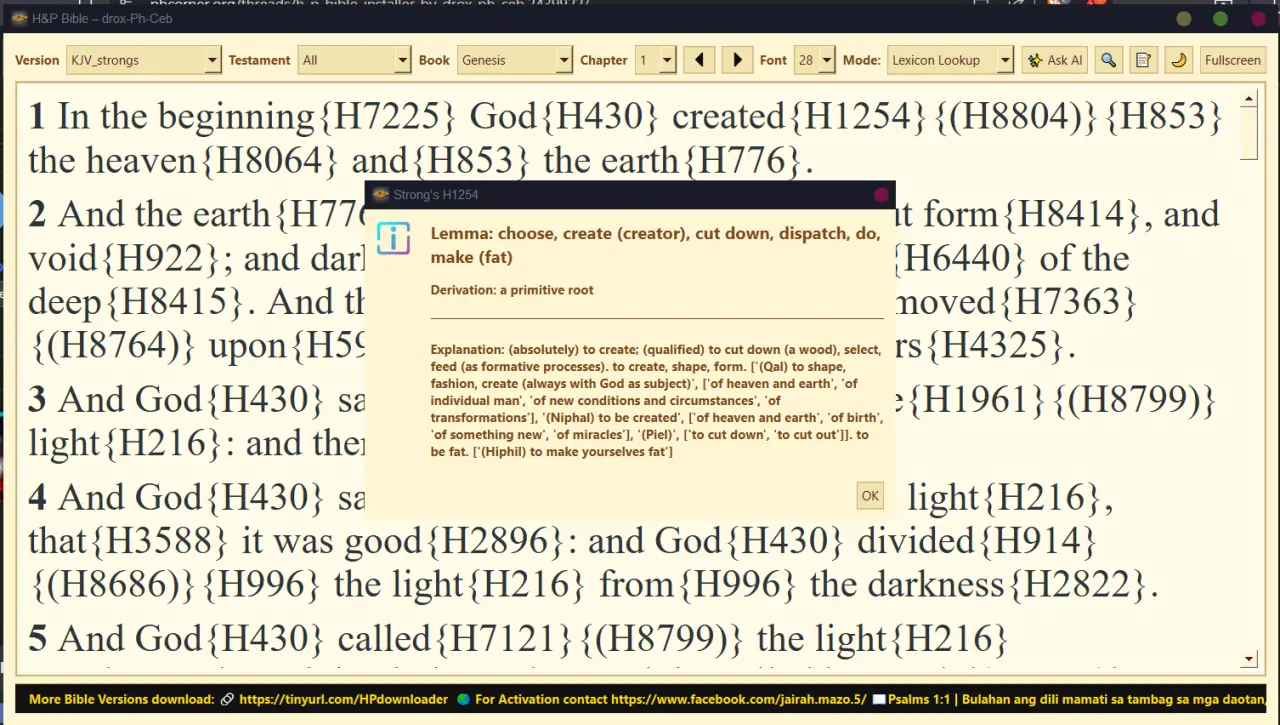Click Strong's number {H8414} after form
Image resolution: width=1280 pixels, height=725 pixels.
[x=1073, y=214]
